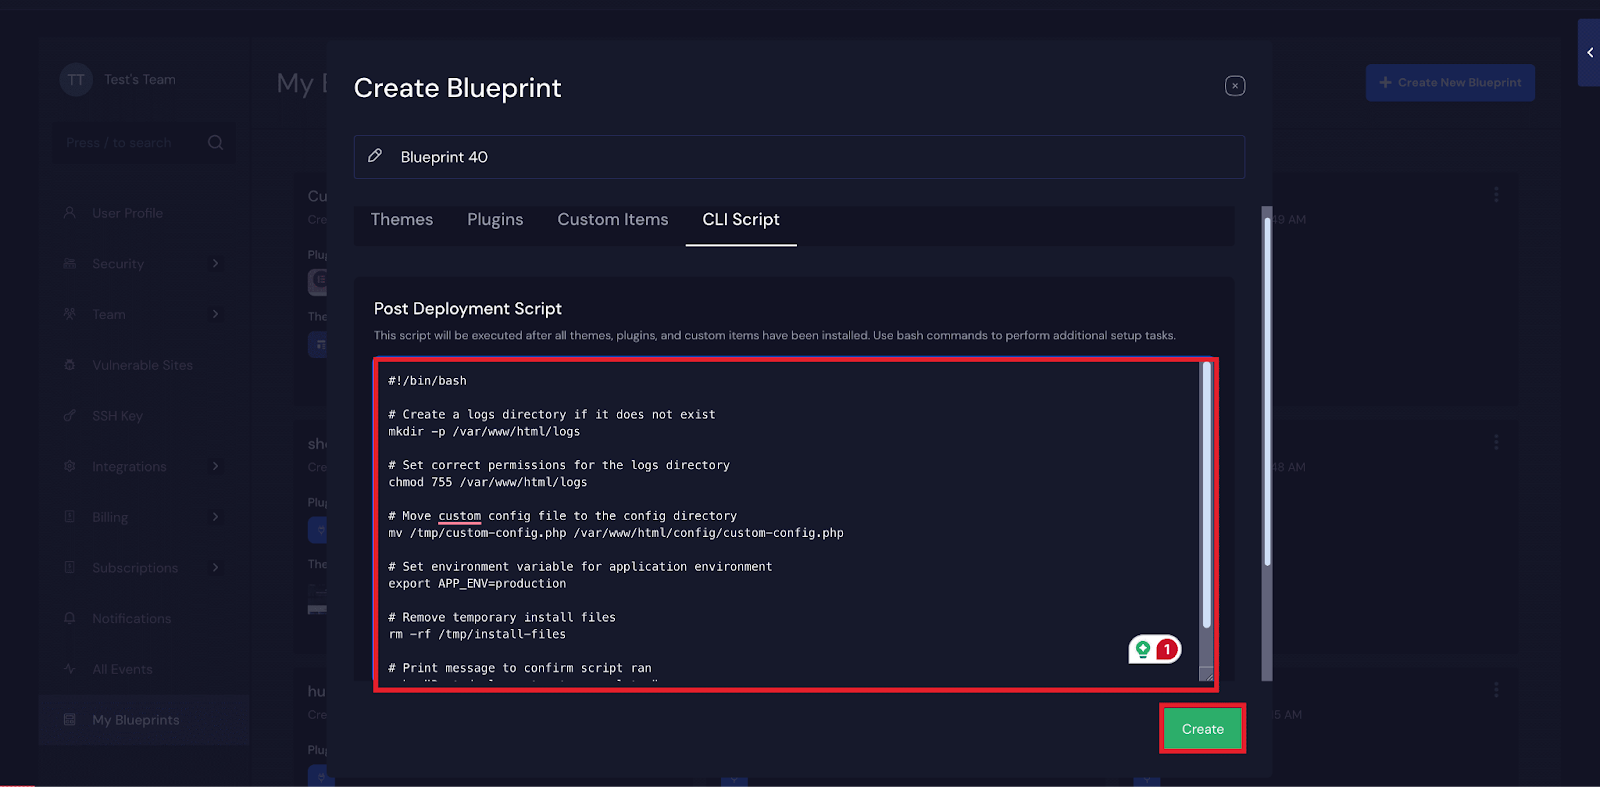The image size is (1600, 787).
Task: Expand the Integrations menu chevron
Action: (215, 466)
